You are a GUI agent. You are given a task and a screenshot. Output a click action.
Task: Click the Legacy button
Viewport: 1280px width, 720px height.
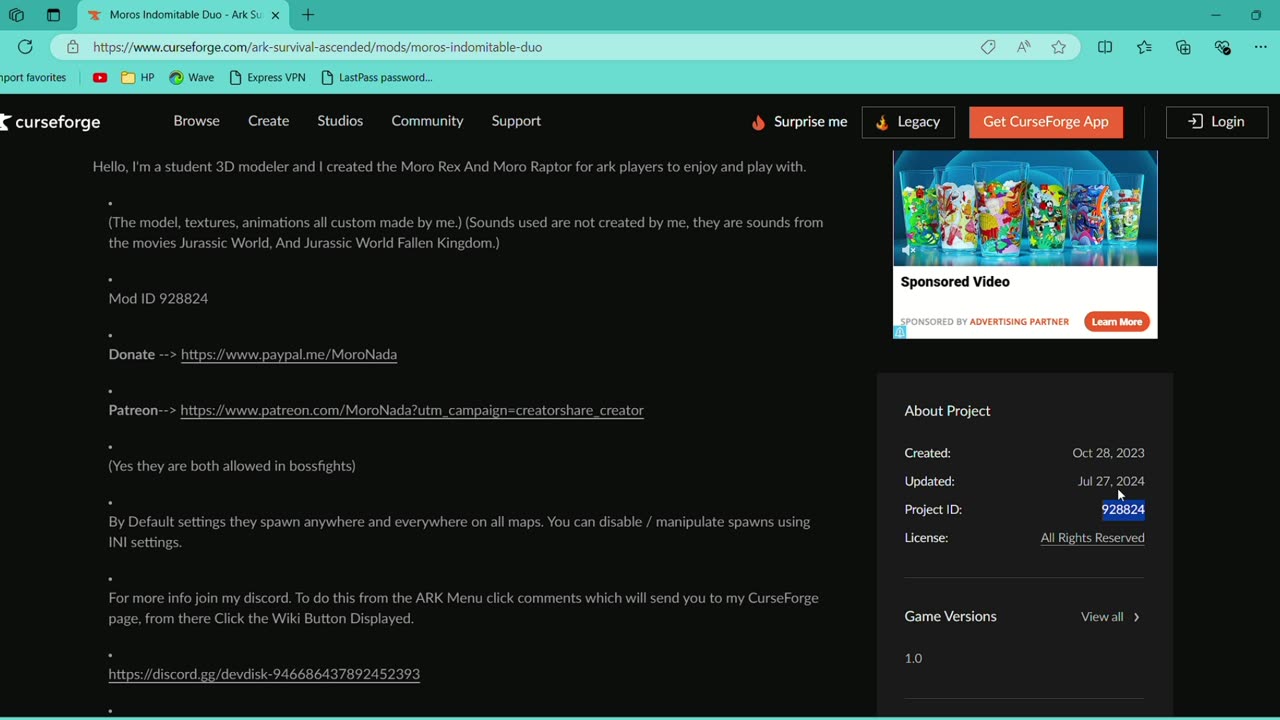908,122
